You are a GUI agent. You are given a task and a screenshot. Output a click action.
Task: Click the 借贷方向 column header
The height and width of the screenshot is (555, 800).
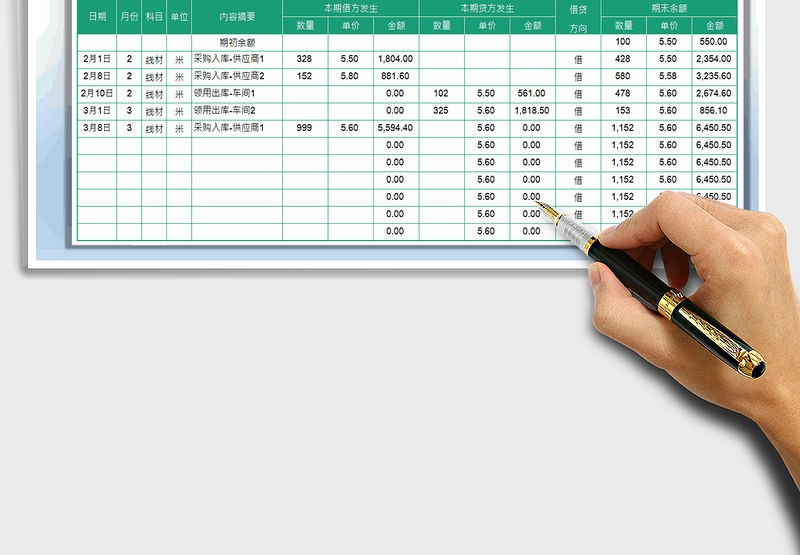pos(578,17)
